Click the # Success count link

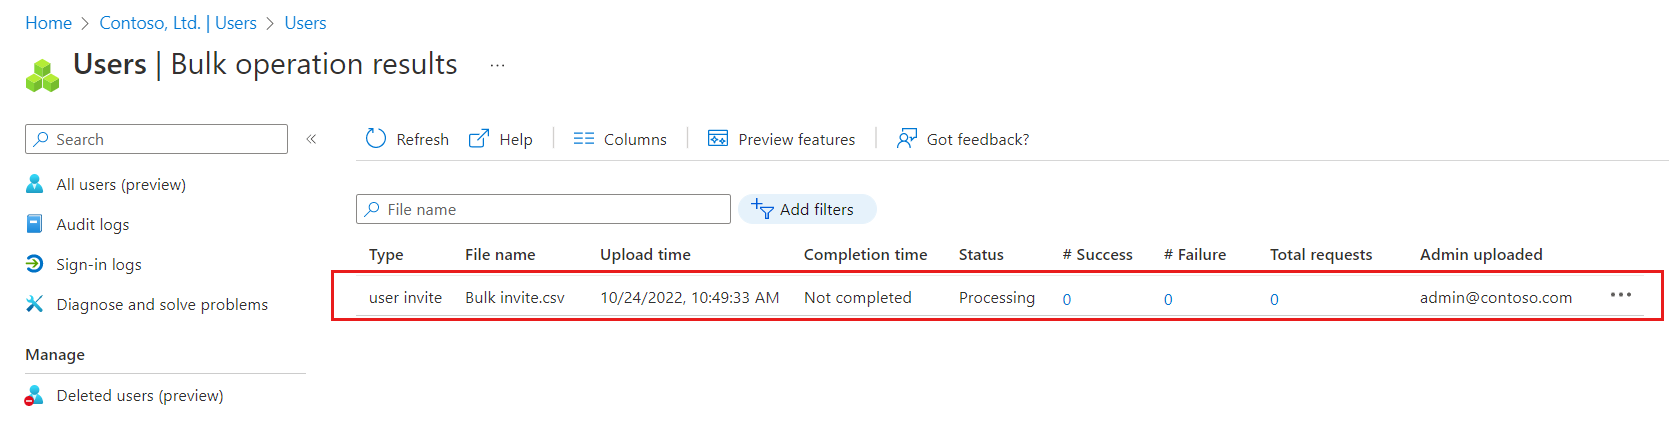coord(1067,299)
